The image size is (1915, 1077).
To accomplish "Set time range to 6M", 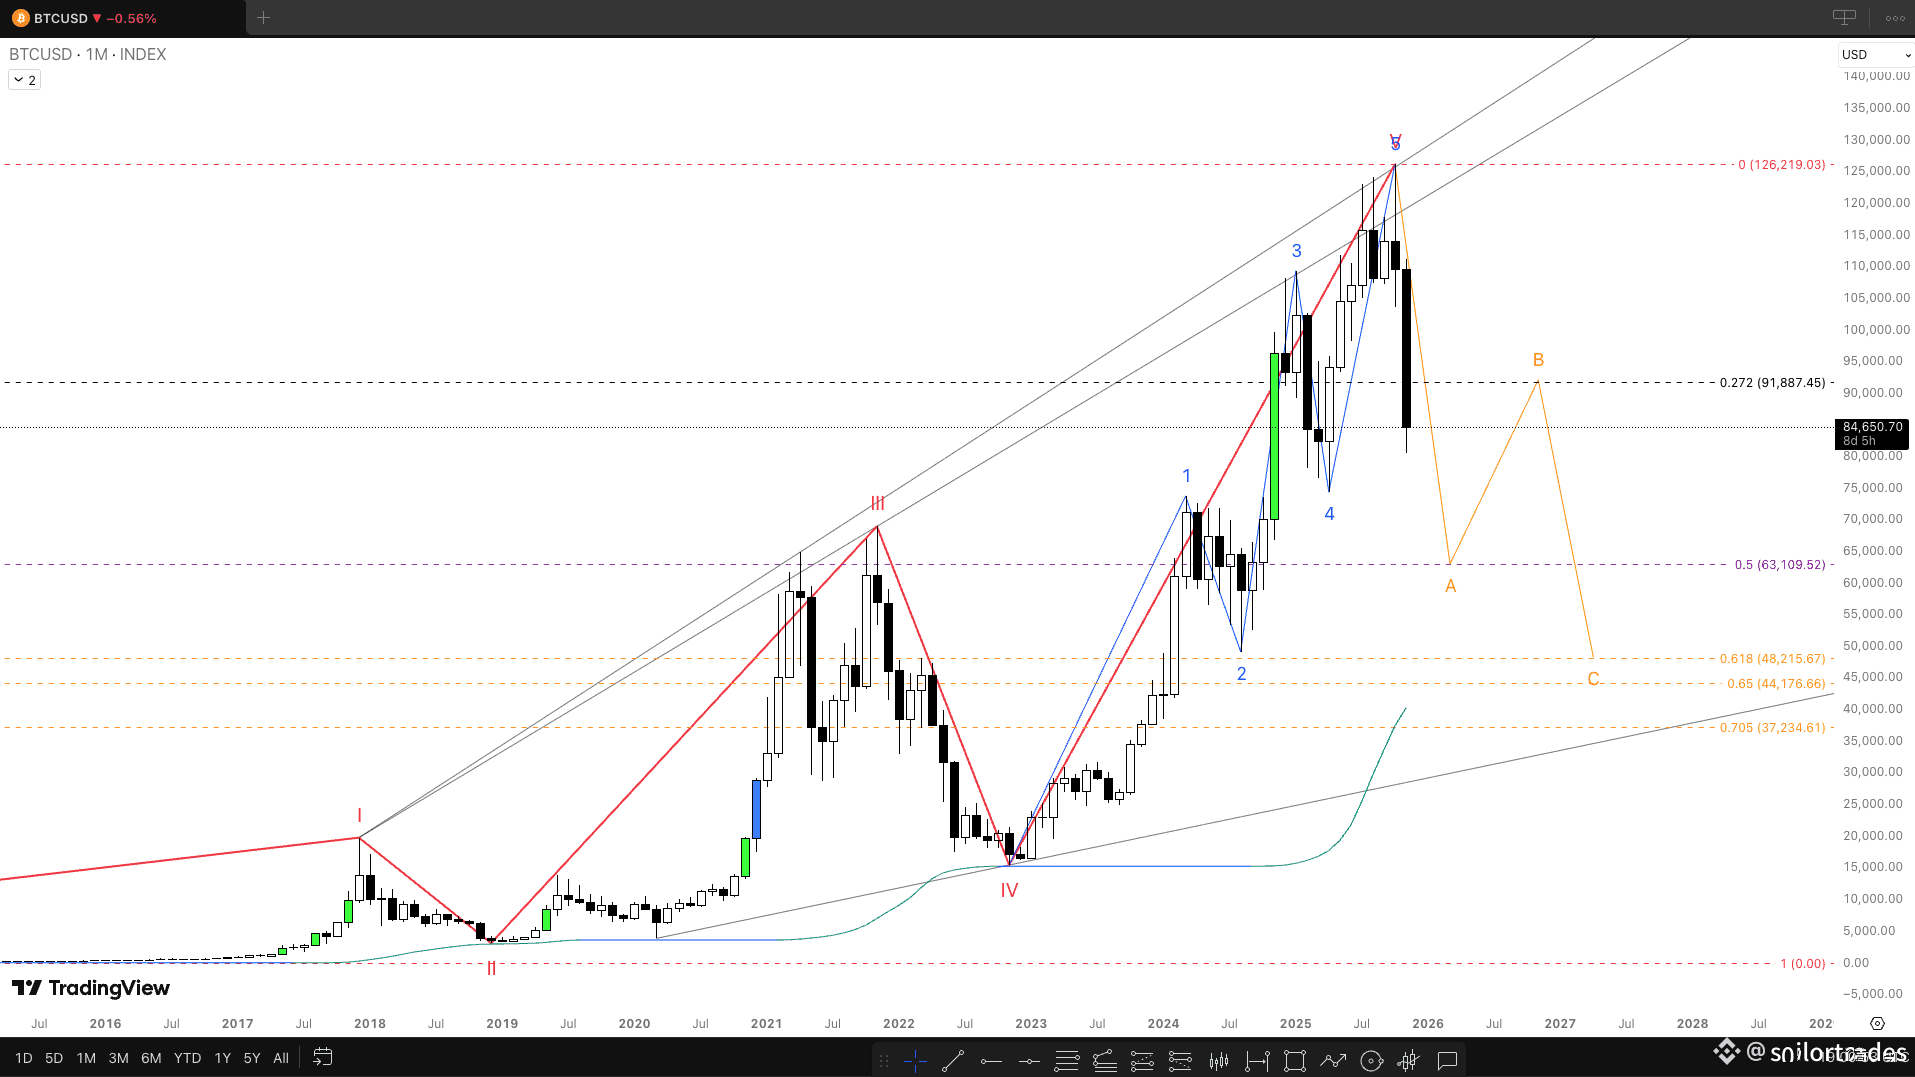I will tap(151, 1058).
